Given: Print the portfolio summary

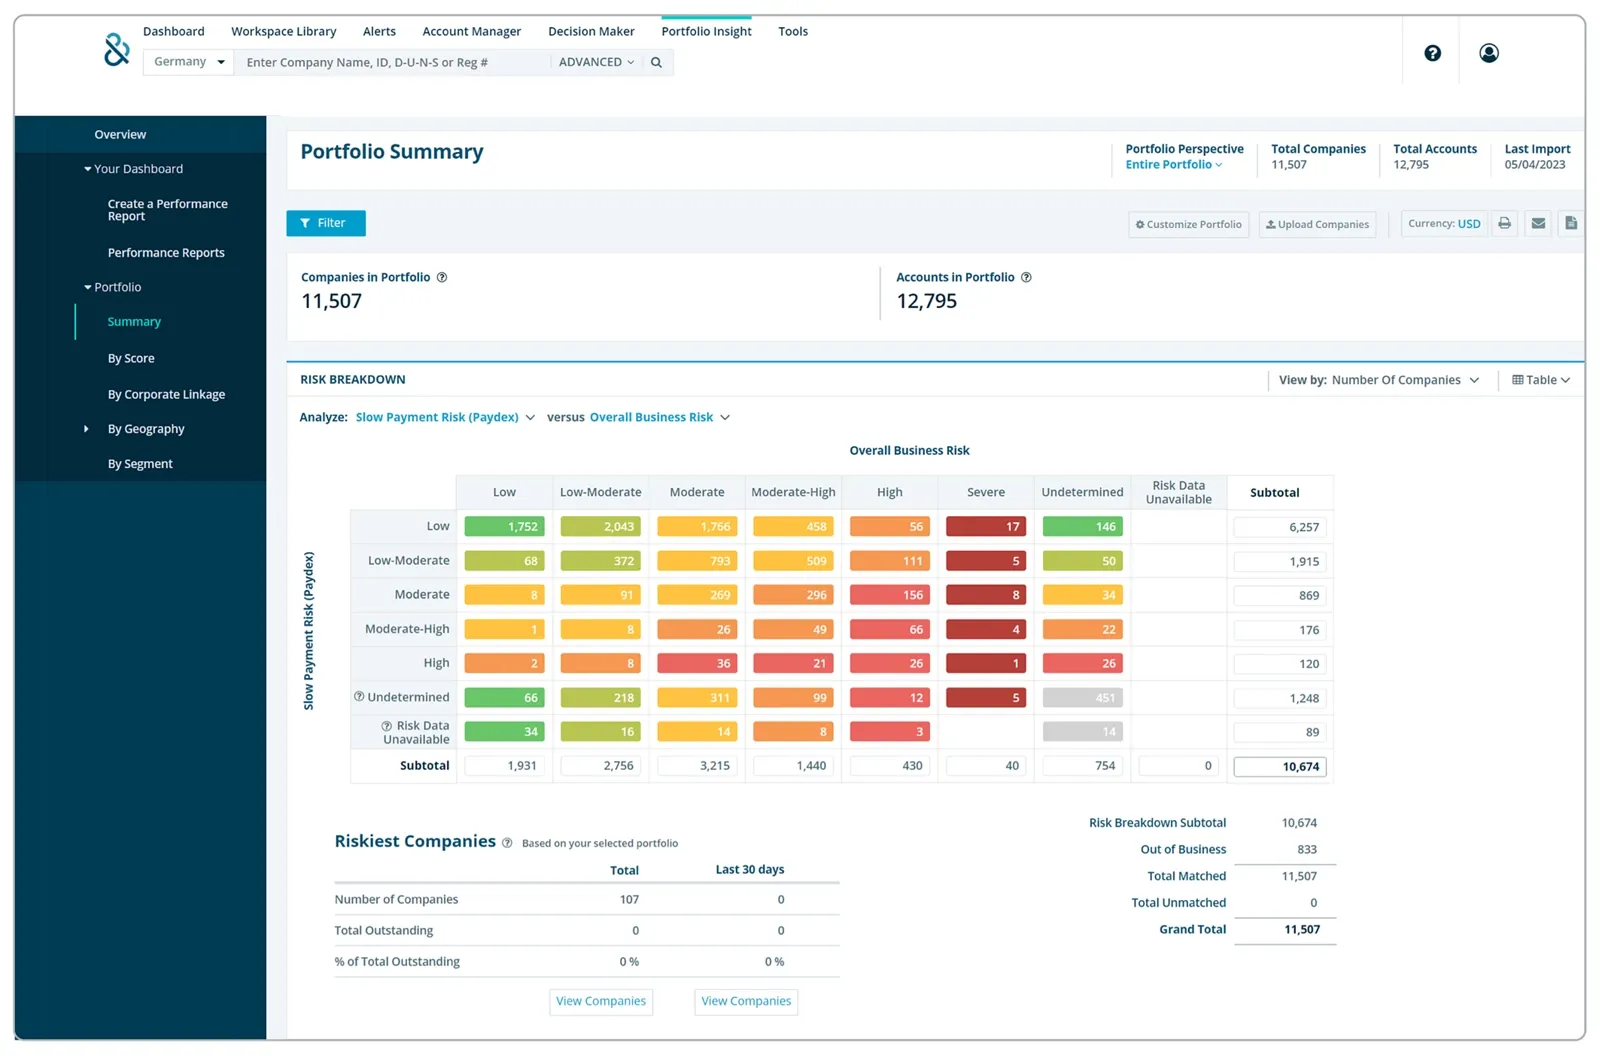Looking at the screenshot, I should pyautogui.click(x=1504, y=223).
